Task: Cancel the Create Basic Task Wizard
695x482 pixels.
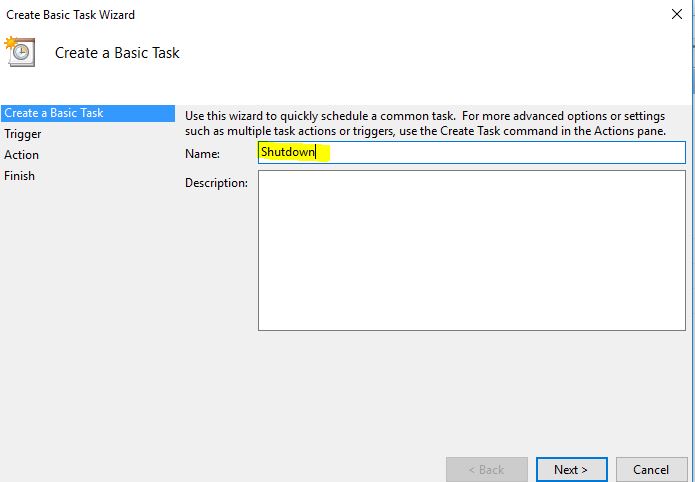Action: coord(651,470)
